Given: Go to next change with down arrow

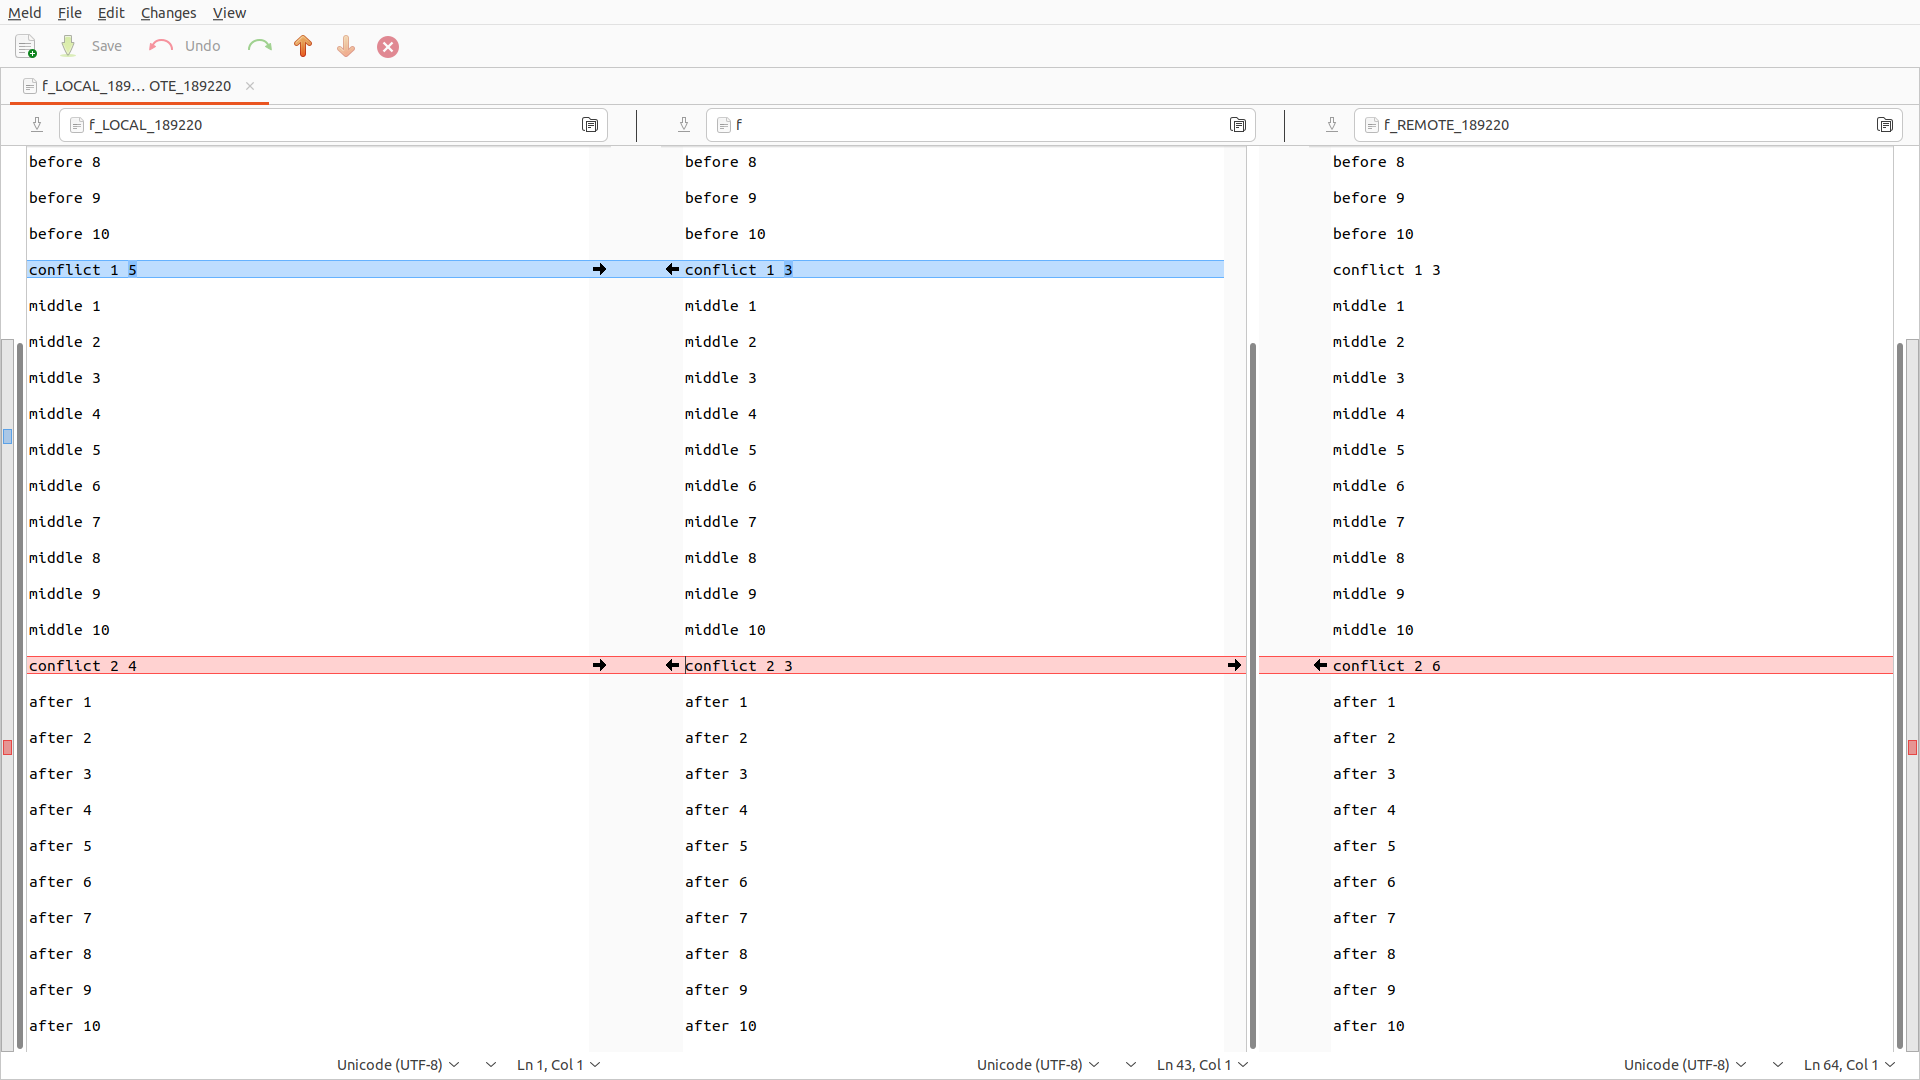Looking at the screenshot, I should click(346, 46).
